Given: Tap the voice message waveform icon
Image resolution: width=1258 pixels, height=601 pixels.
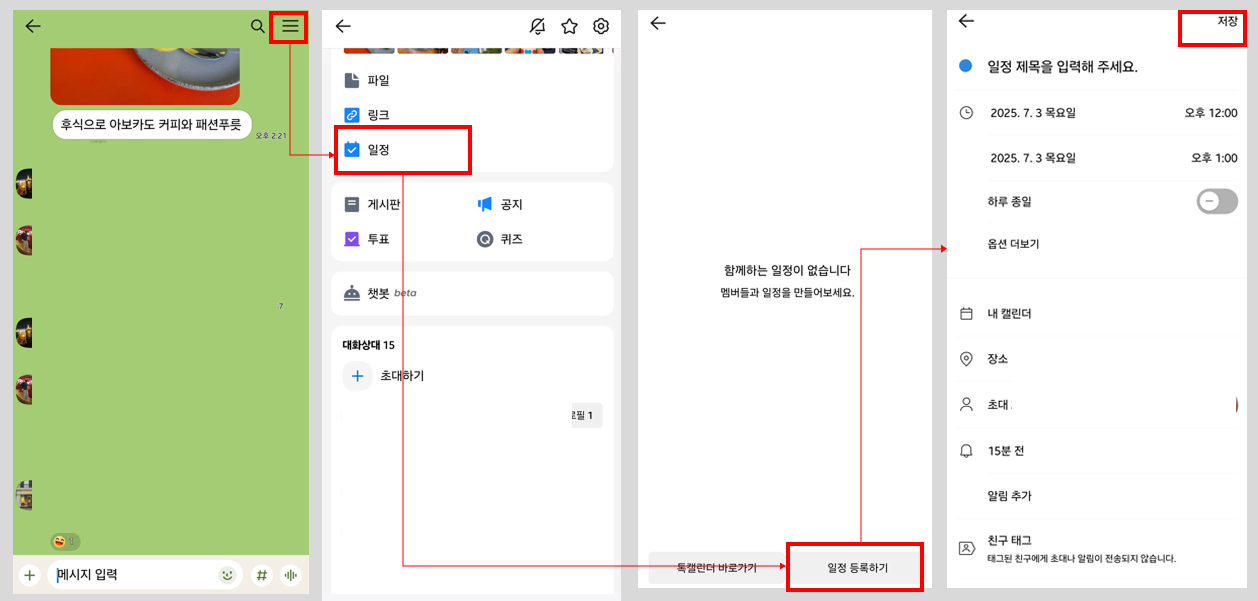Looking at the screenshot, I should click(x=291, y=575).
